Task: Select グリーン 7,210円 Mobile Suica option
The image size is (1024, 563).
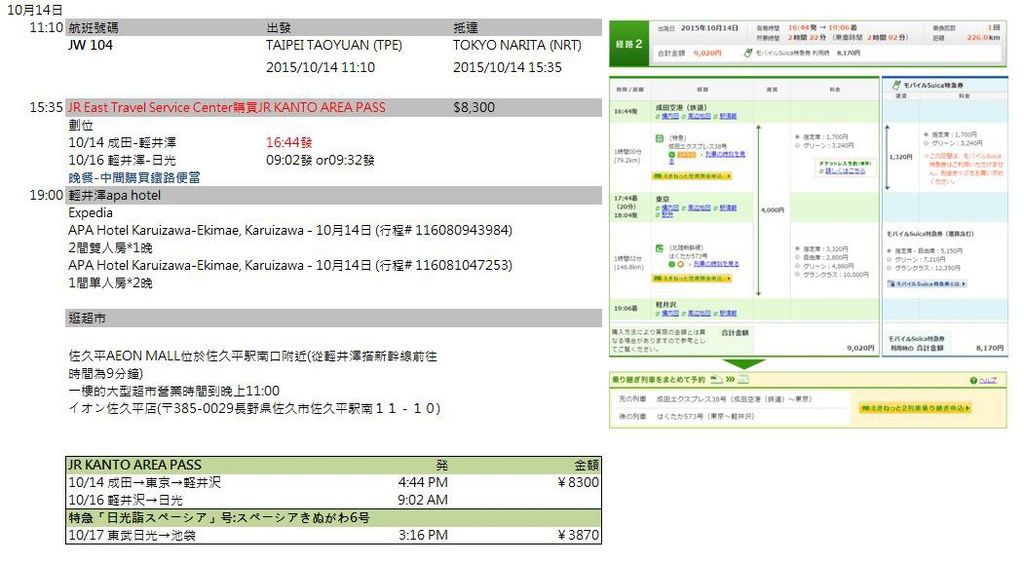Action: (x=889, y=259)
